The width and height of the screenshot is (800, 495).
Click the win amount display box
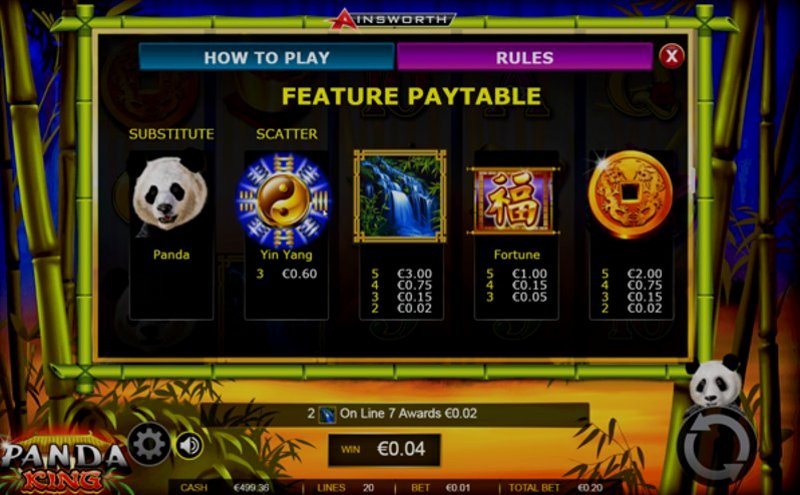click(x=384, y=449)
